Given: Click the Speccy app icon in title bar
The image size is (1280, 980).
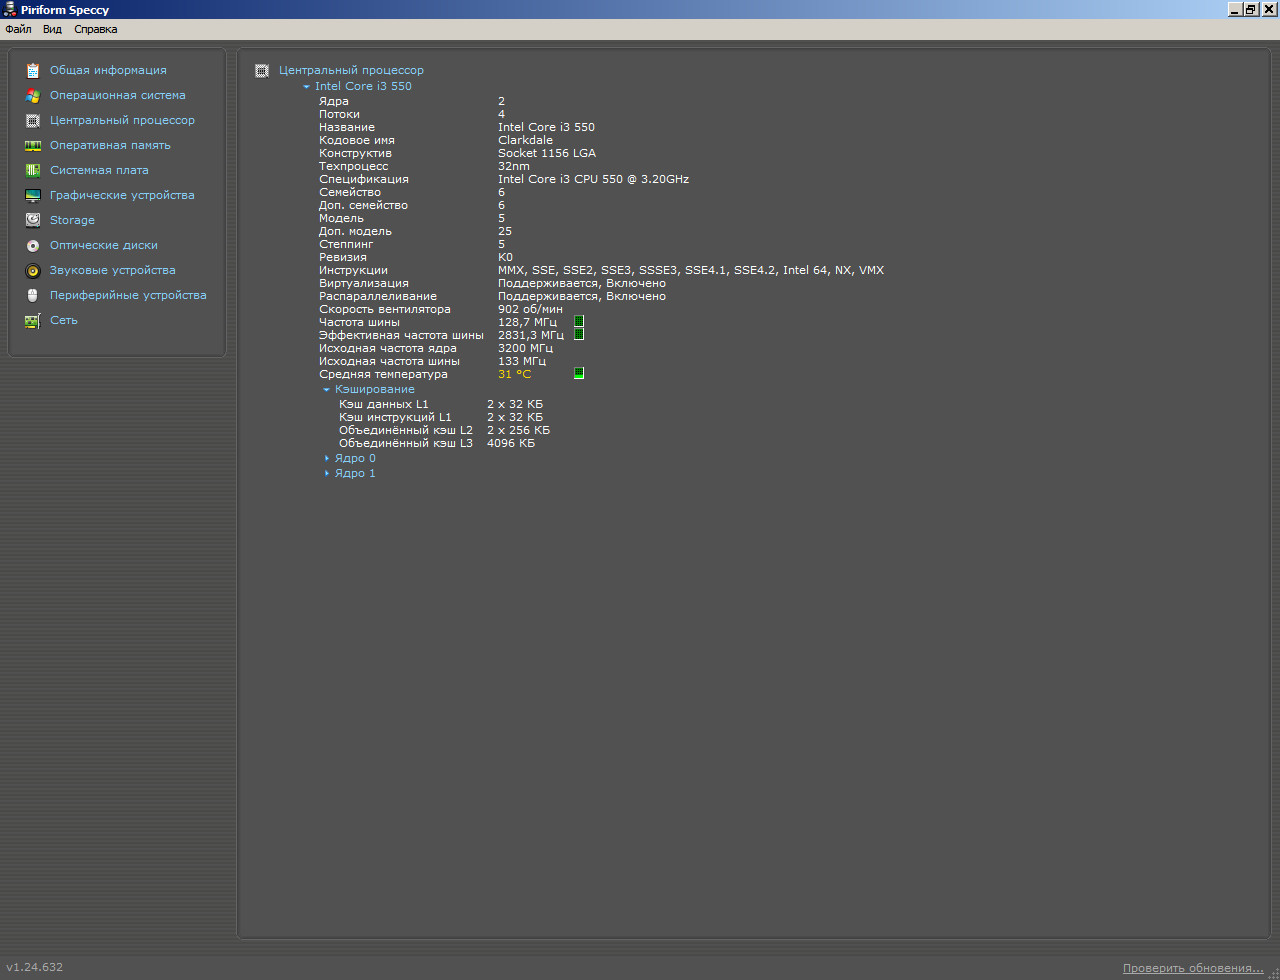Looking at the screenshot, I should click(9, 10).
